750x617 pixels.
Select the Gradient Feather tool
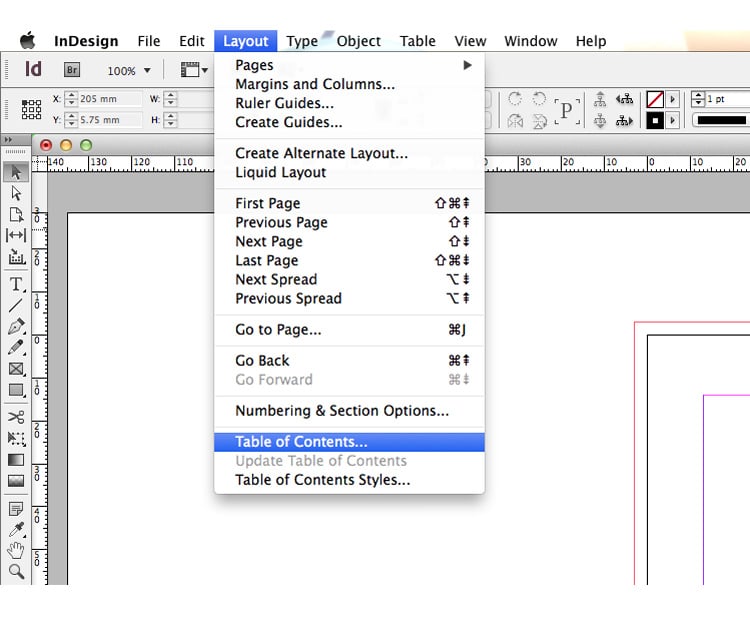[16, 481]
